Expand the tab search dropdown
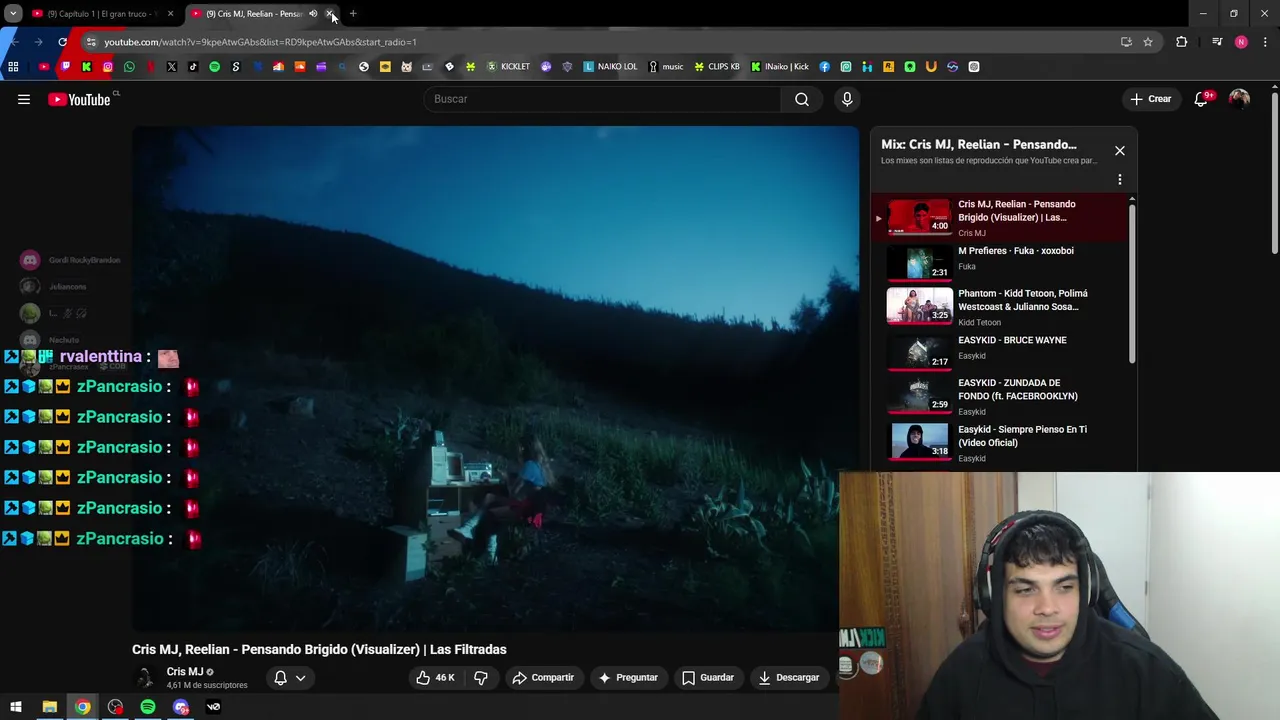 tap(13, 14)
